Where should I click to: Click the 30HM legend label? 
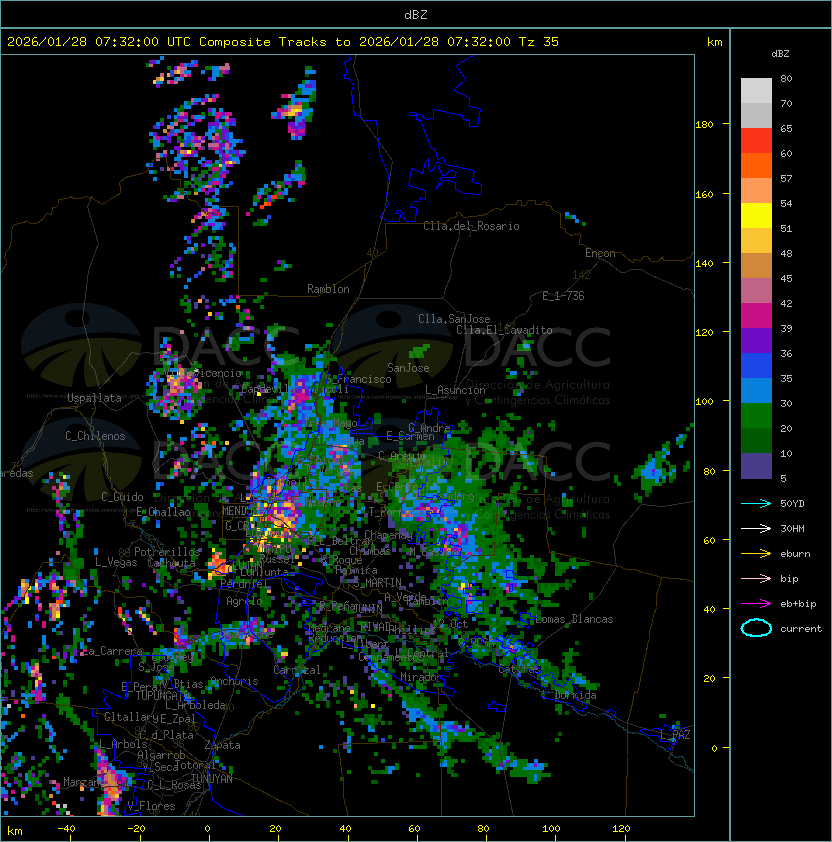792,529
